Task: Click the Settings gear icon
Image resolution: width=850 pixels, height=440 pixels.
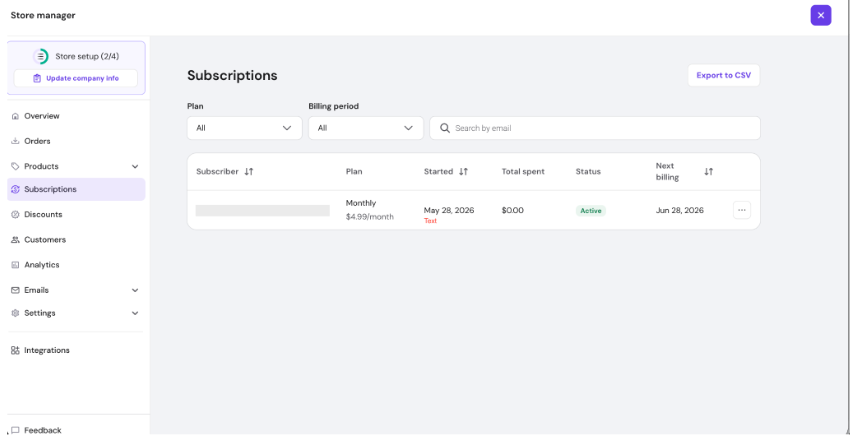Action: coord(15,313)
